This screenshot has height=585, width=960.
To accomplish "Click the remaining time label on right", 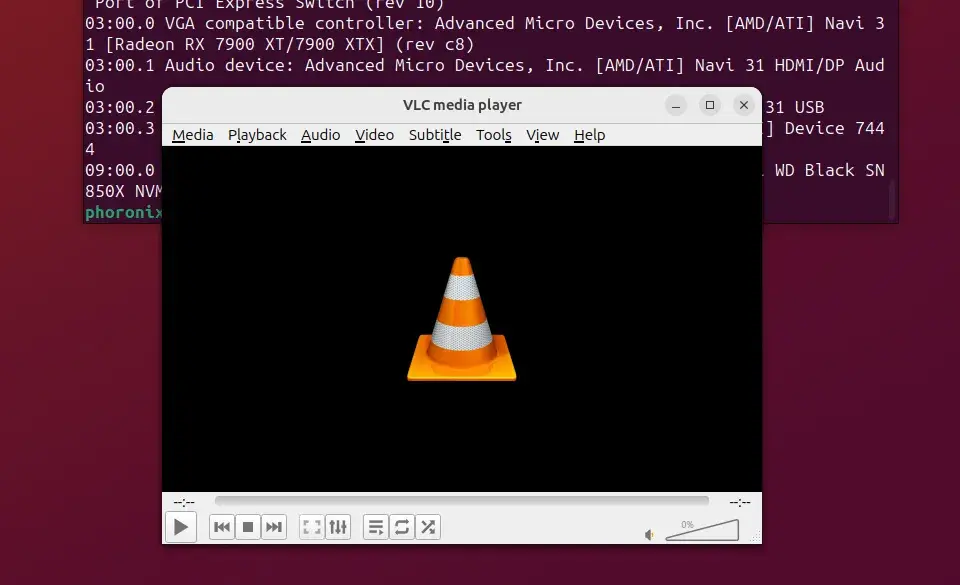I will coord(739,502).
